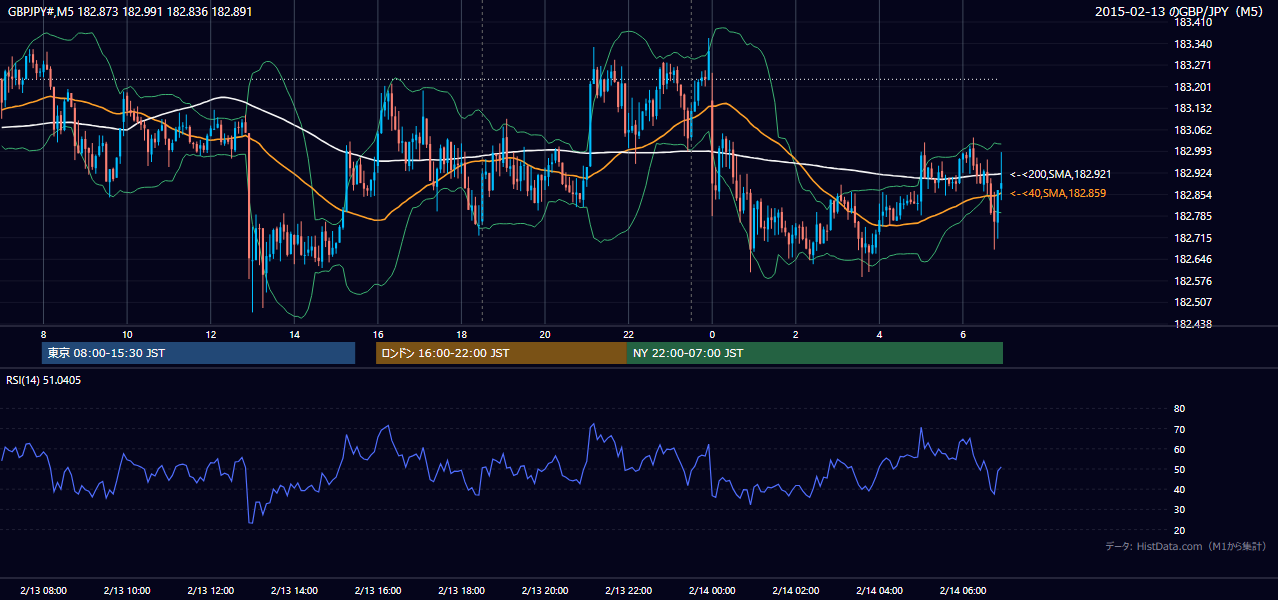
Task: Click the 2/14 06:00 bottom date label
Action: (962, 590)
